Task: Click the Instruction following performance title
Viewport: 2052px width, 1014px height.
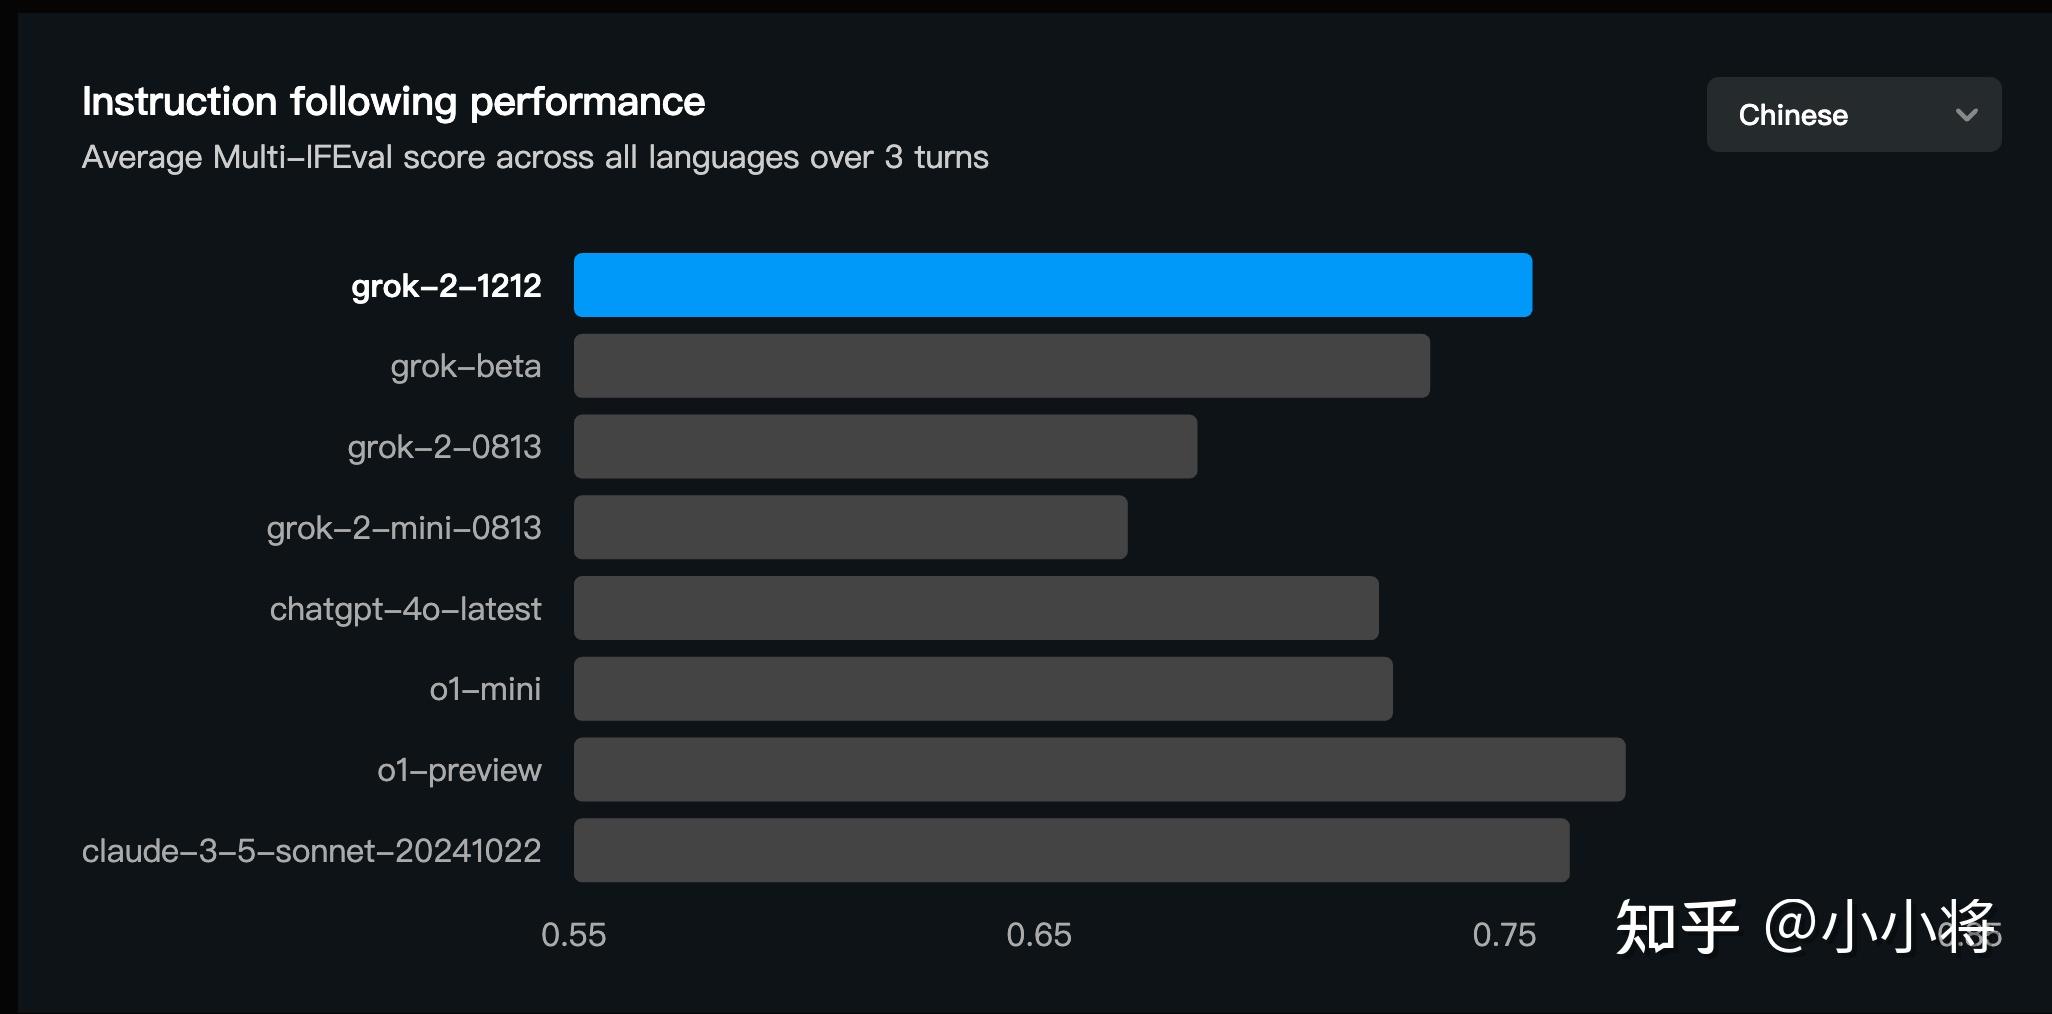Action: click(393, 102)
